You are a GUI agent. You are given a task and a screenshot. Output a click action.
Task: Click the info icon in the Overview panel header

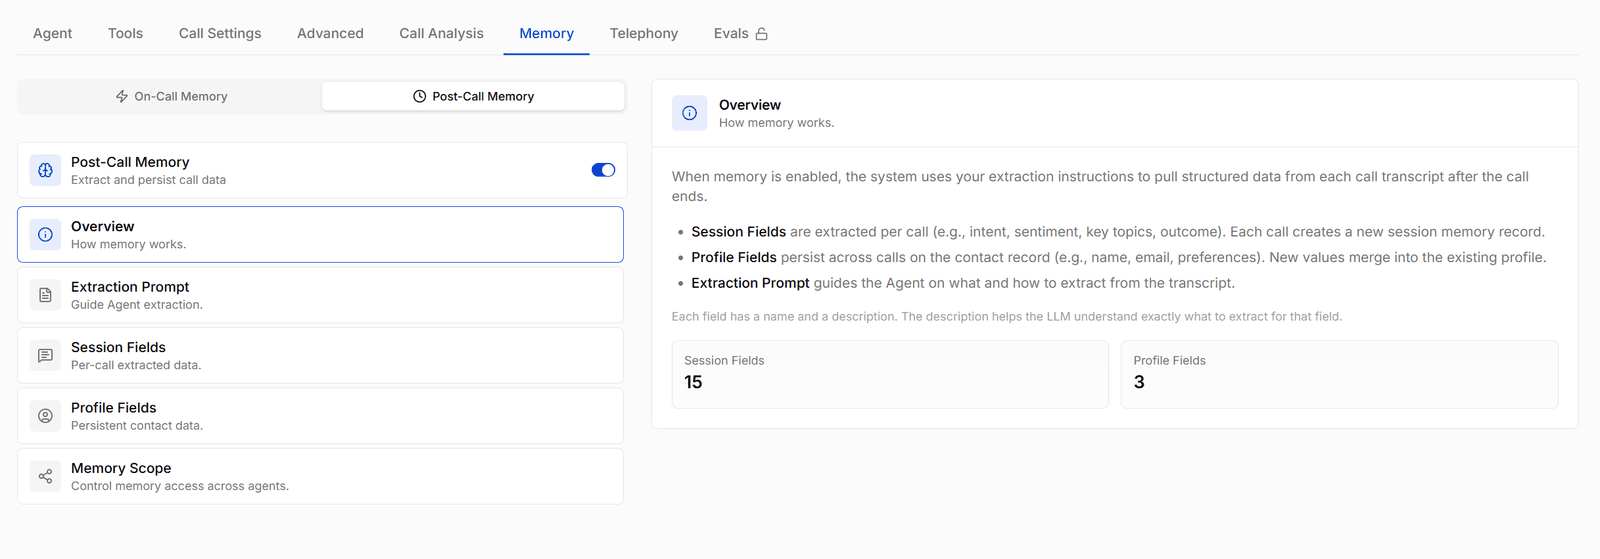(689, 113)
